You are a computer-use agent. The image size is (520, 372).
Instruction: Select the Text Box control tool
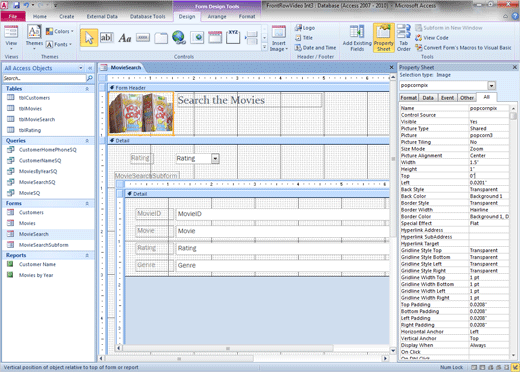coord(107,38)
